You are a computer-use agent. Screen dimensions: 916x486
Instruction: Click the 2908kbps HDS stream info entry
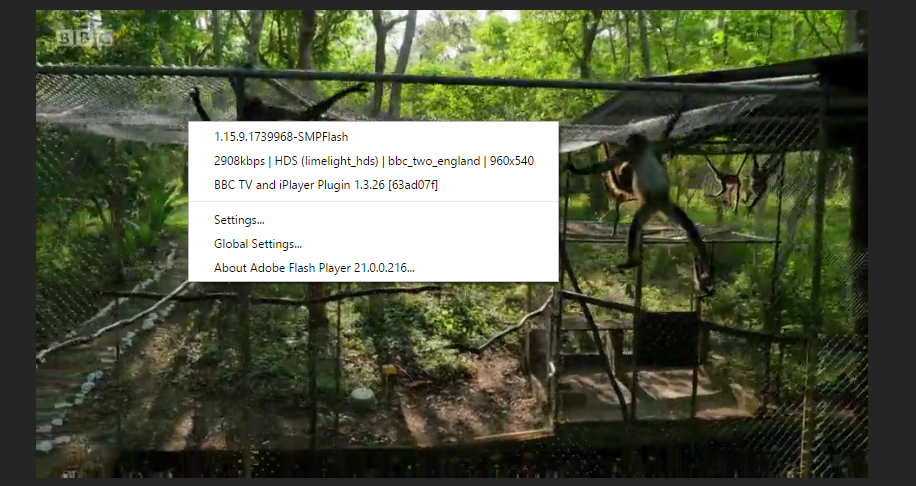pos(373,161)
